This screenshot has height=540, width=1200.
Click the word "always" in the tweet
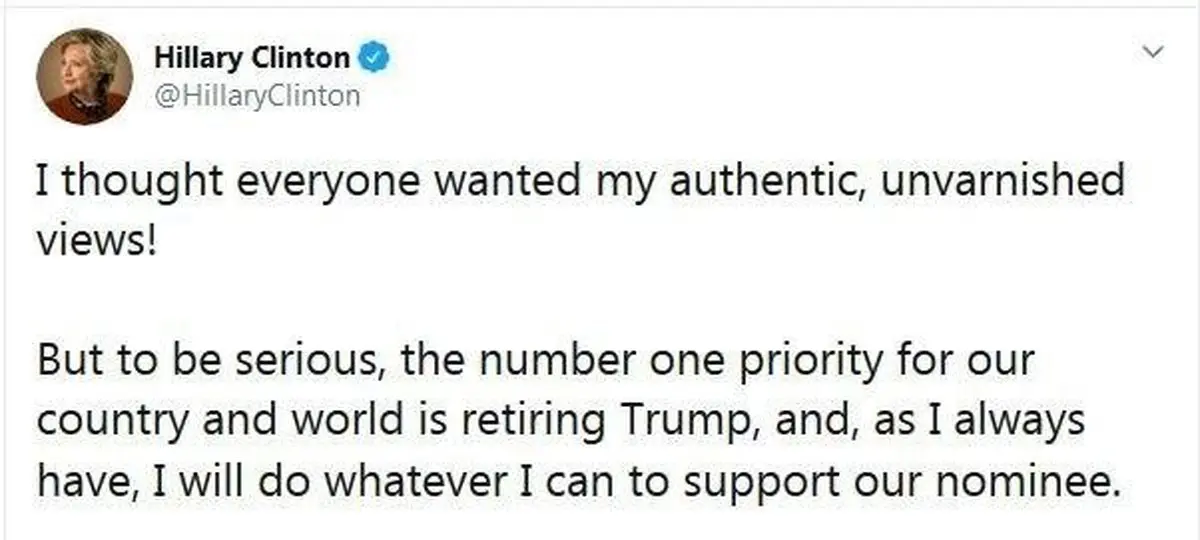[1022, 422]
